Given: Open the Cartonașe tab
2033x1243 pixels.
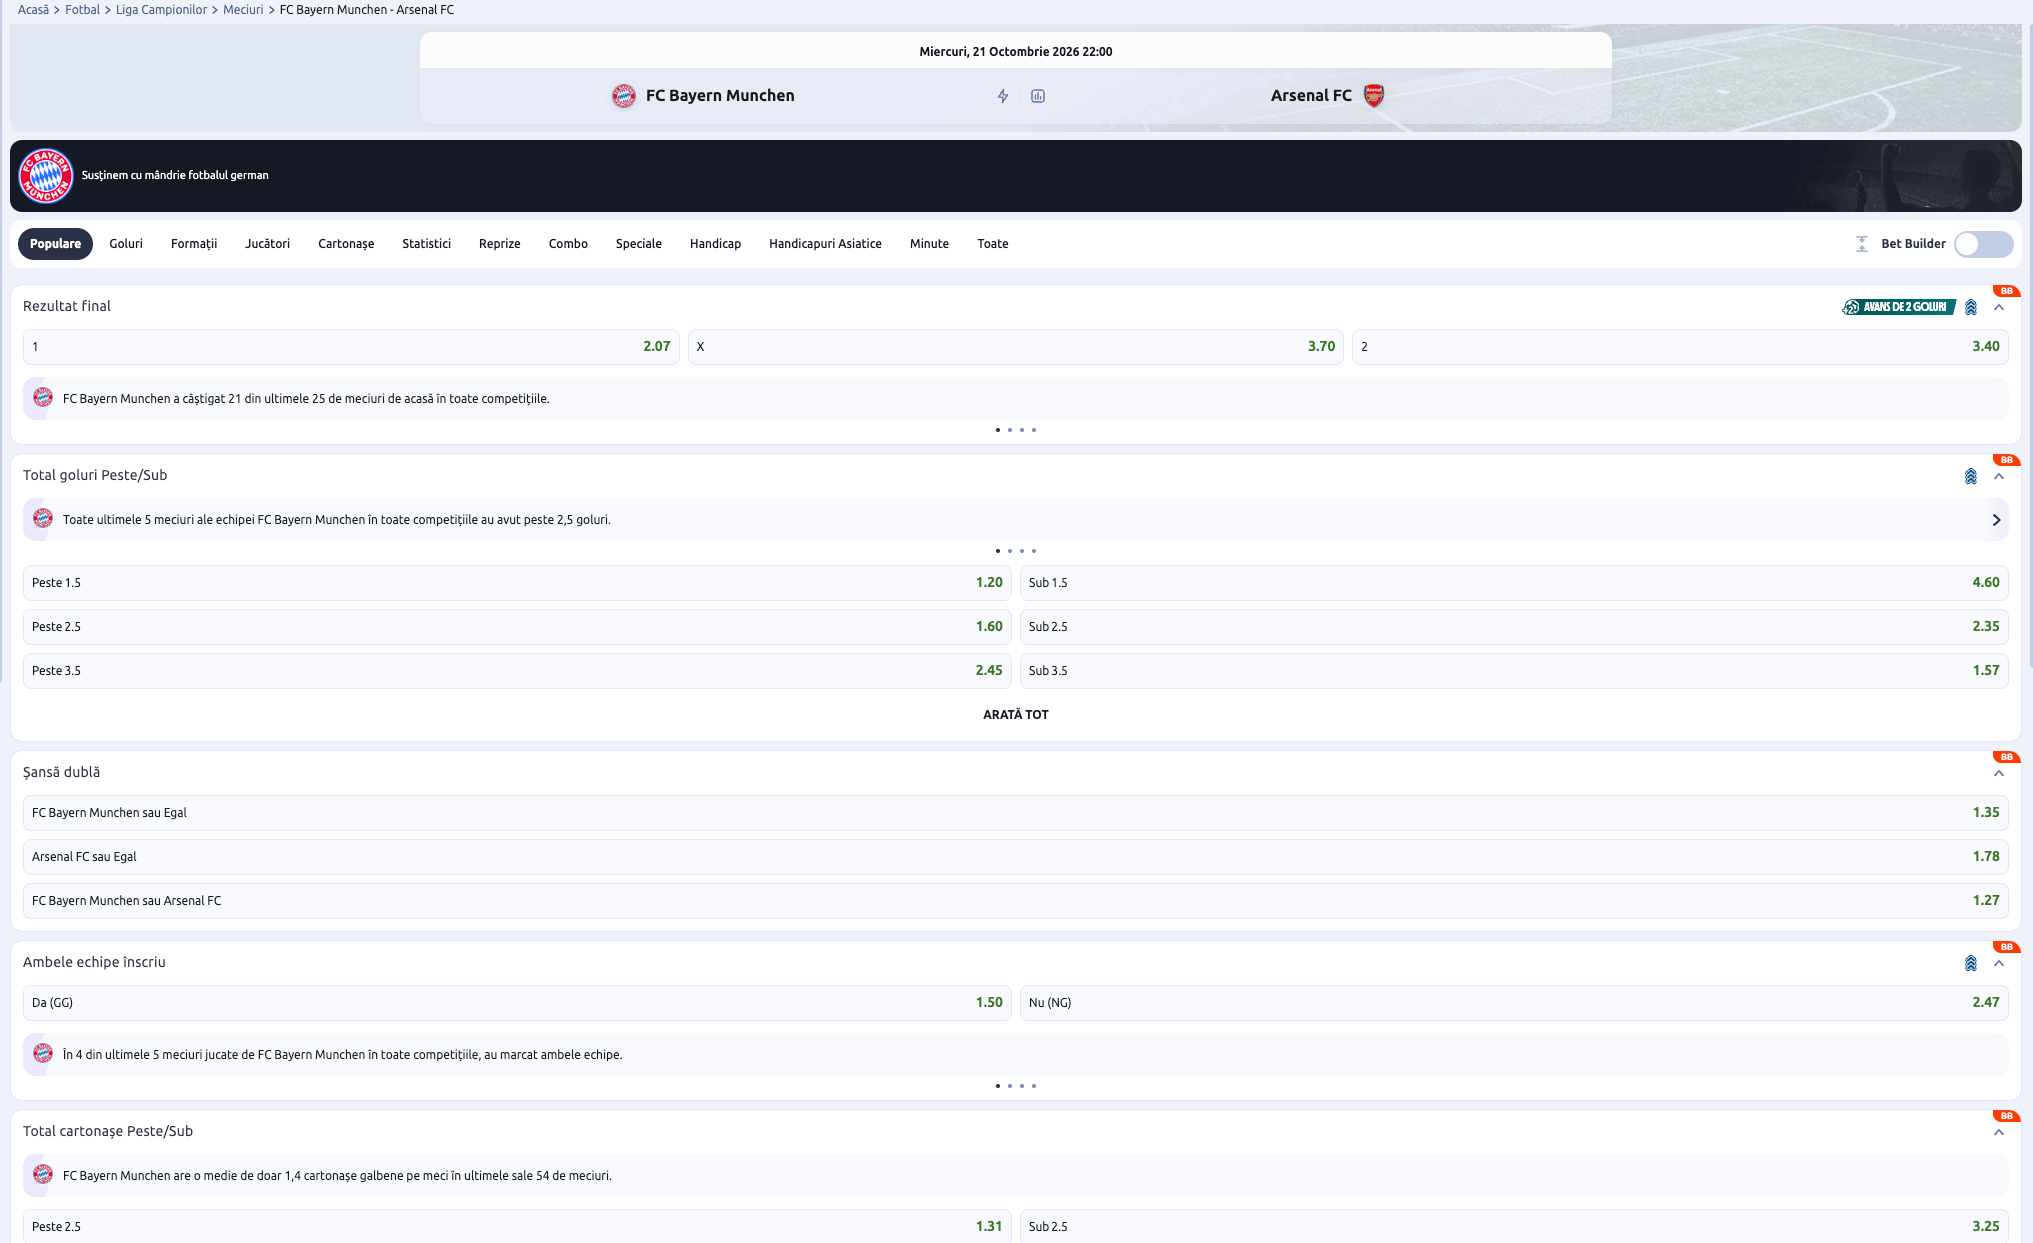Looking at the screenshot, I should click(346, 244).
